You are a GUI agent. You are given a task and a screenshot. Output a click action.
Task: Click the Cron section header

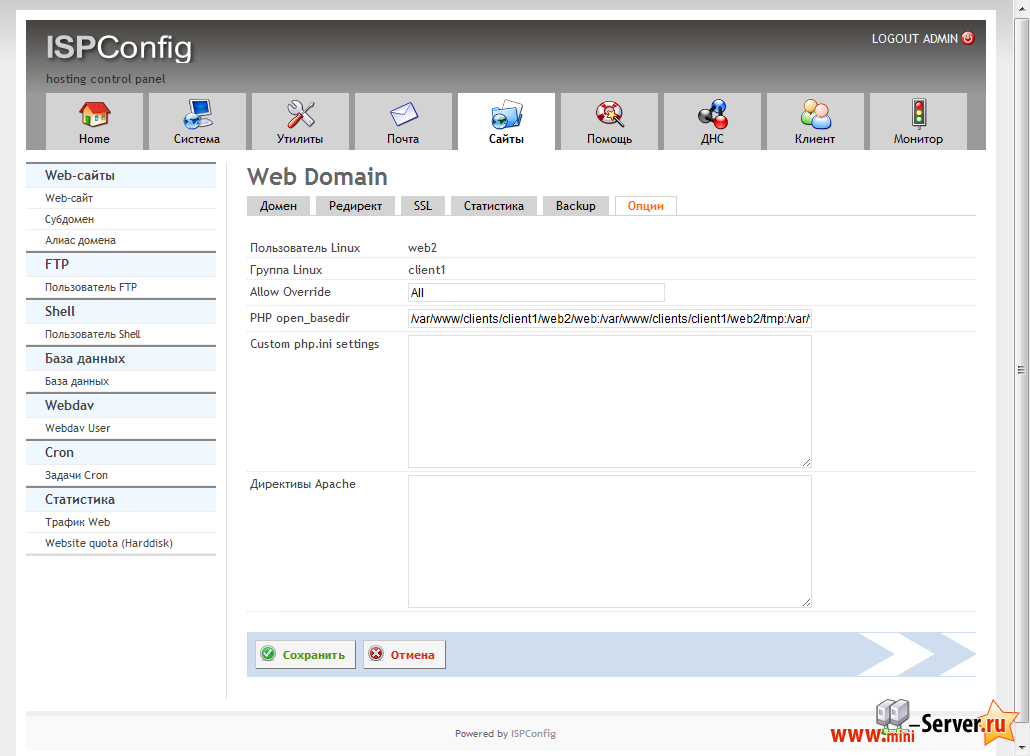[121, 453]
